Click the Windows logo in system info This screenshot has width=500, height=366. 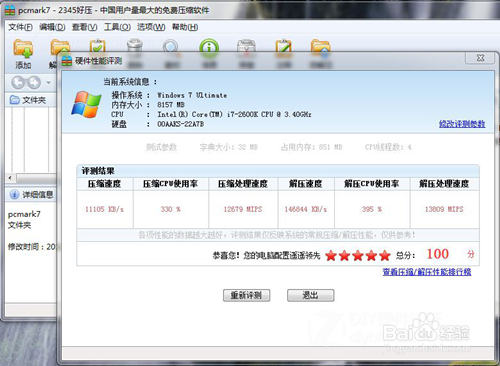[x=86, y=104]
